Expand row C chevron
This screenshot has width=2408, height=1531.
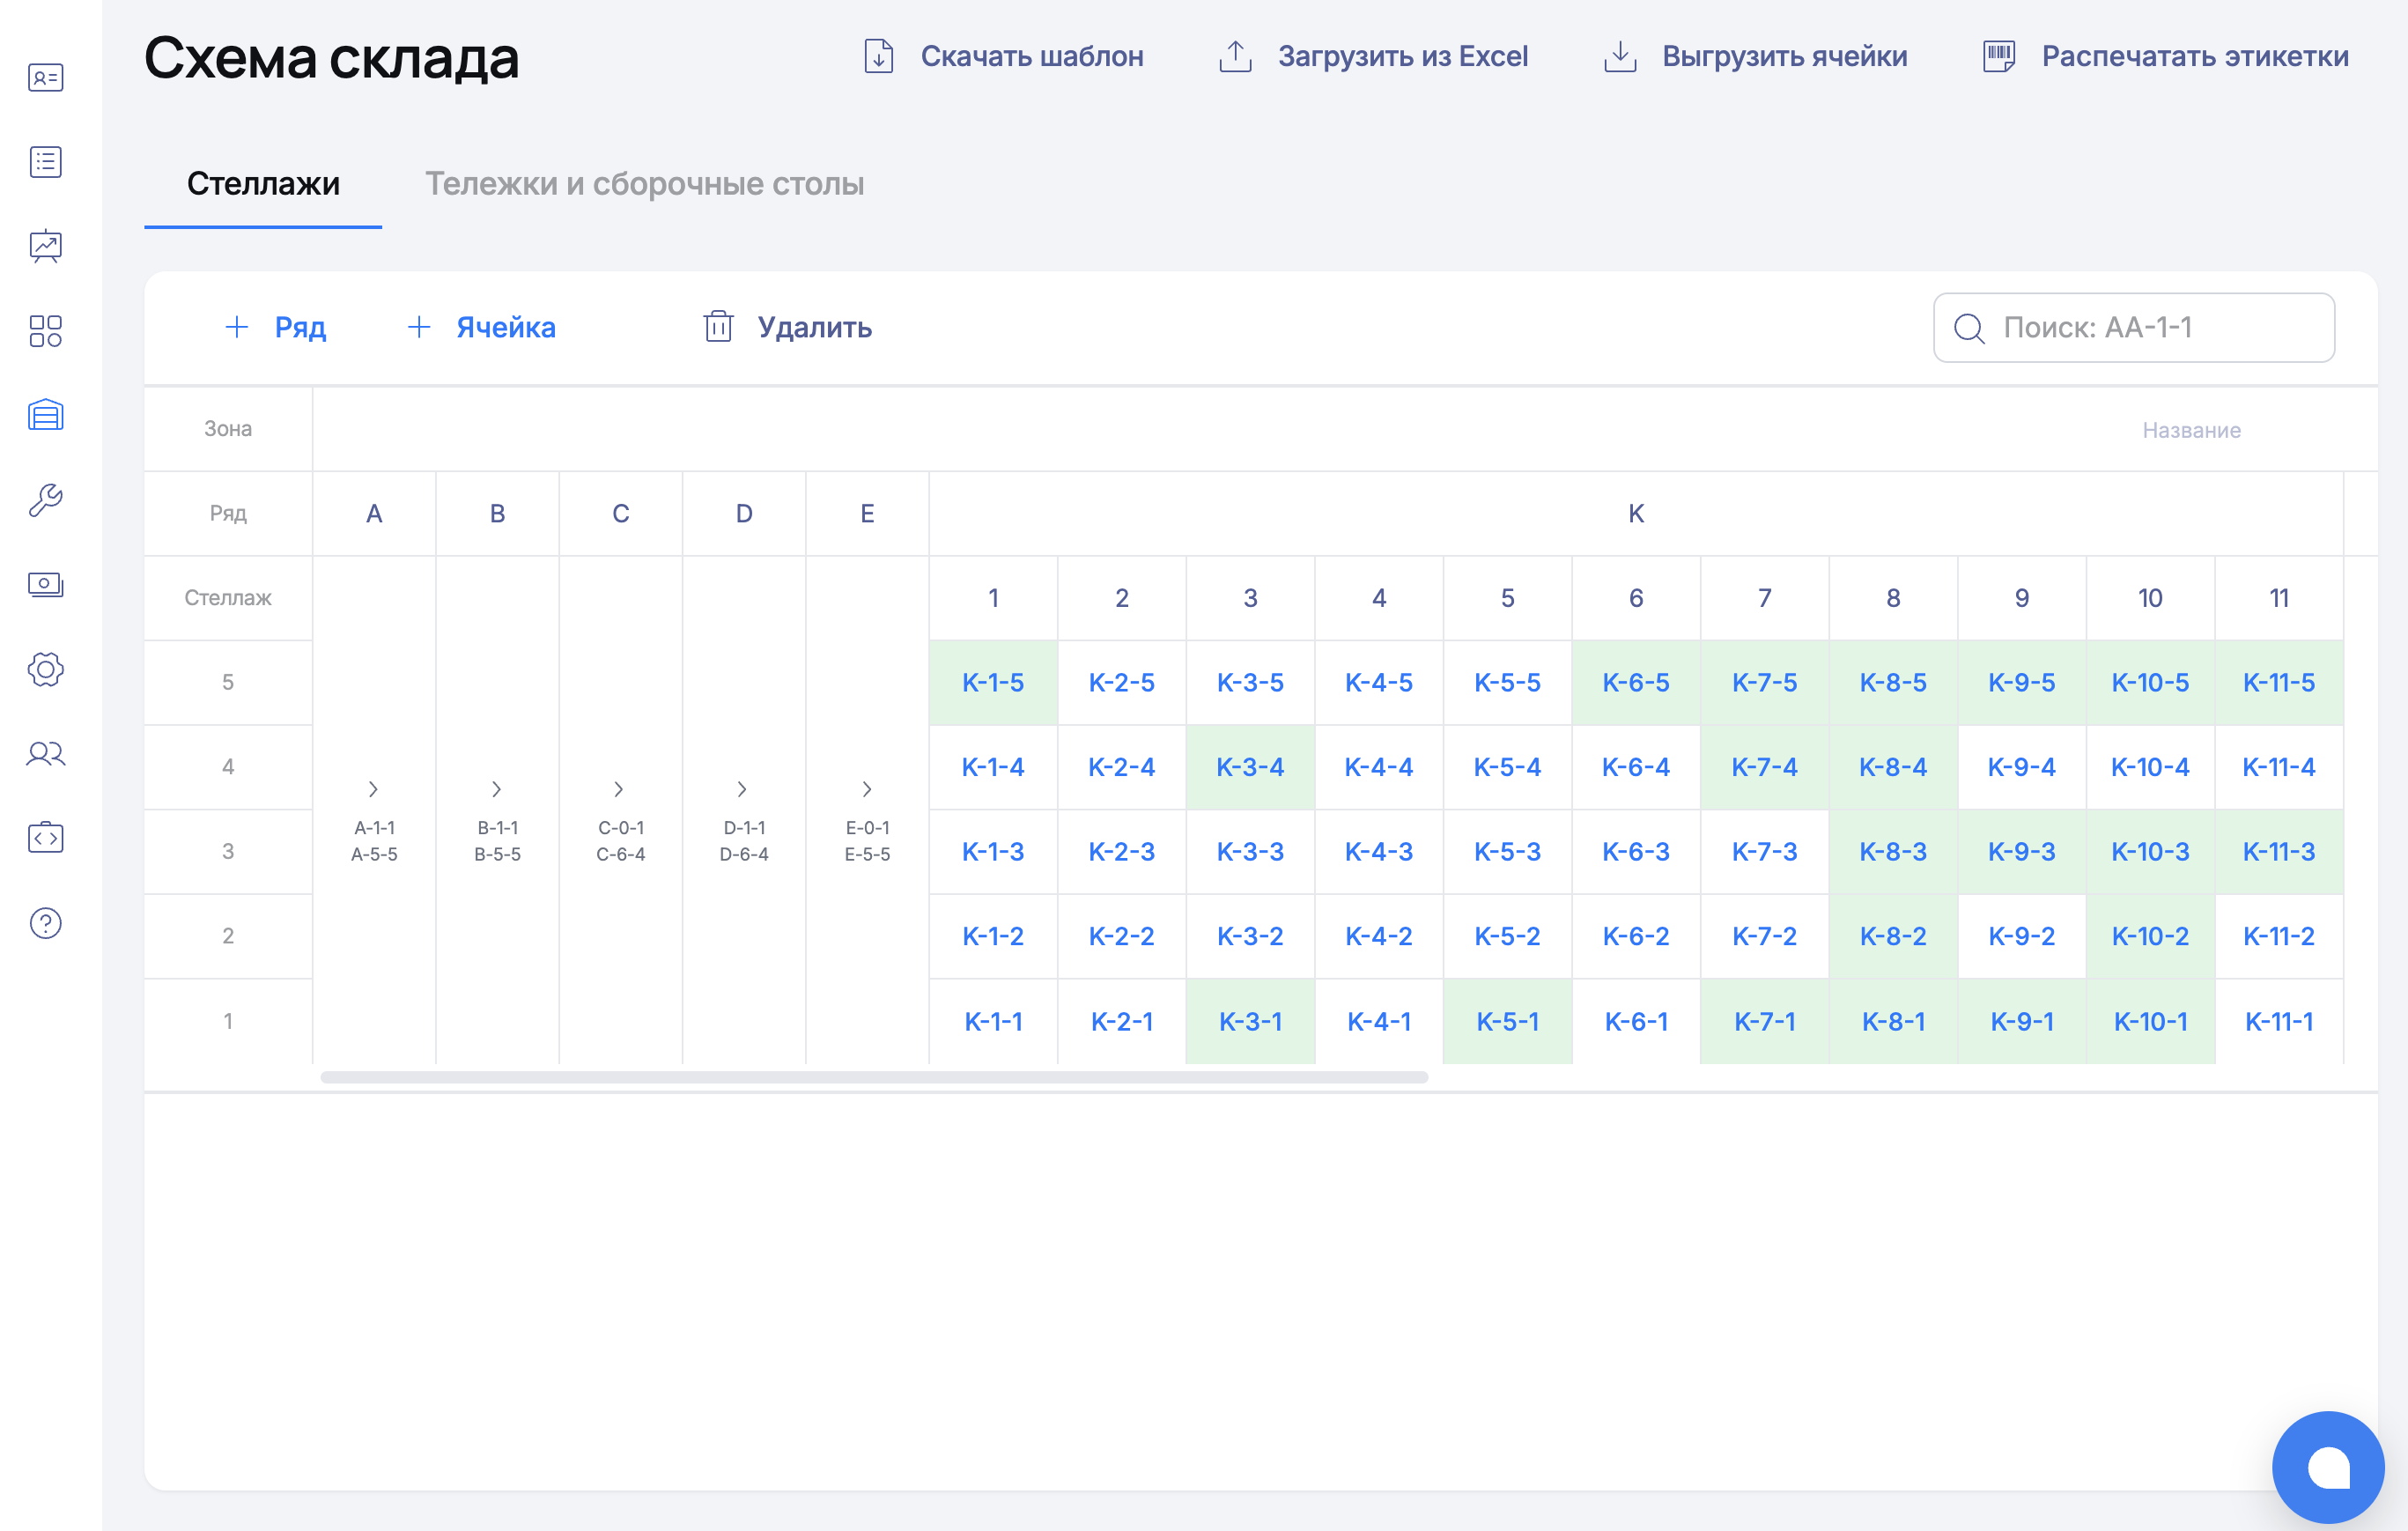pyautogui.click(x=620, y=789)
